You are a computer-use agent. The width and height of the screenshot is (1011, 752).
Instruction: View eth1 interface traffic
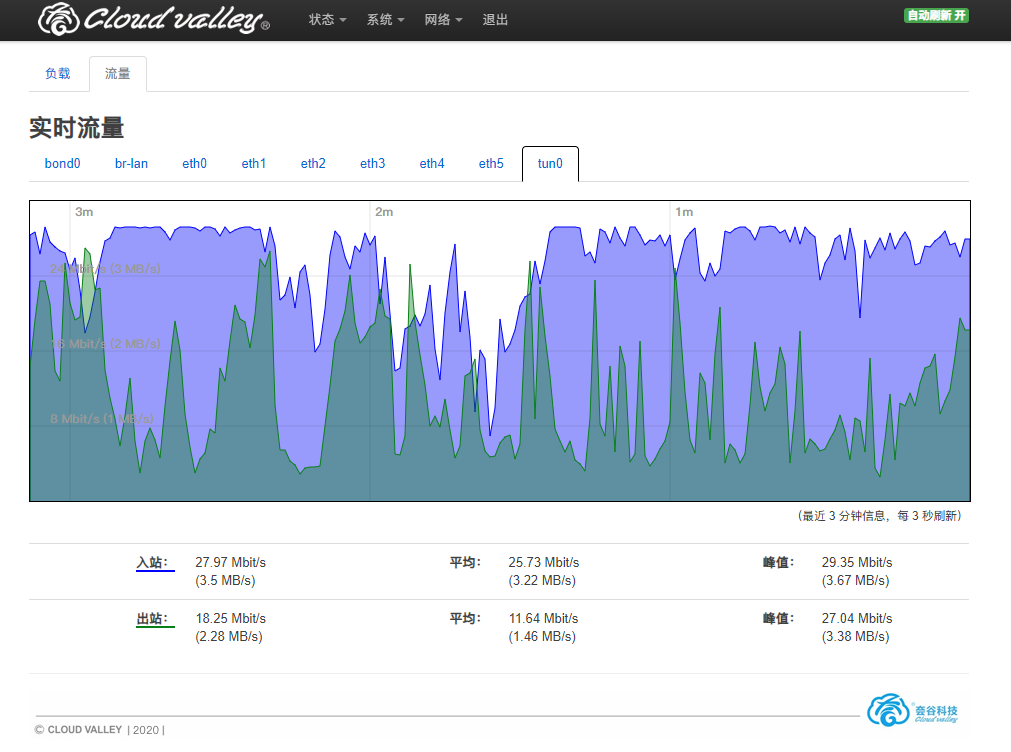tap(254, 164)
